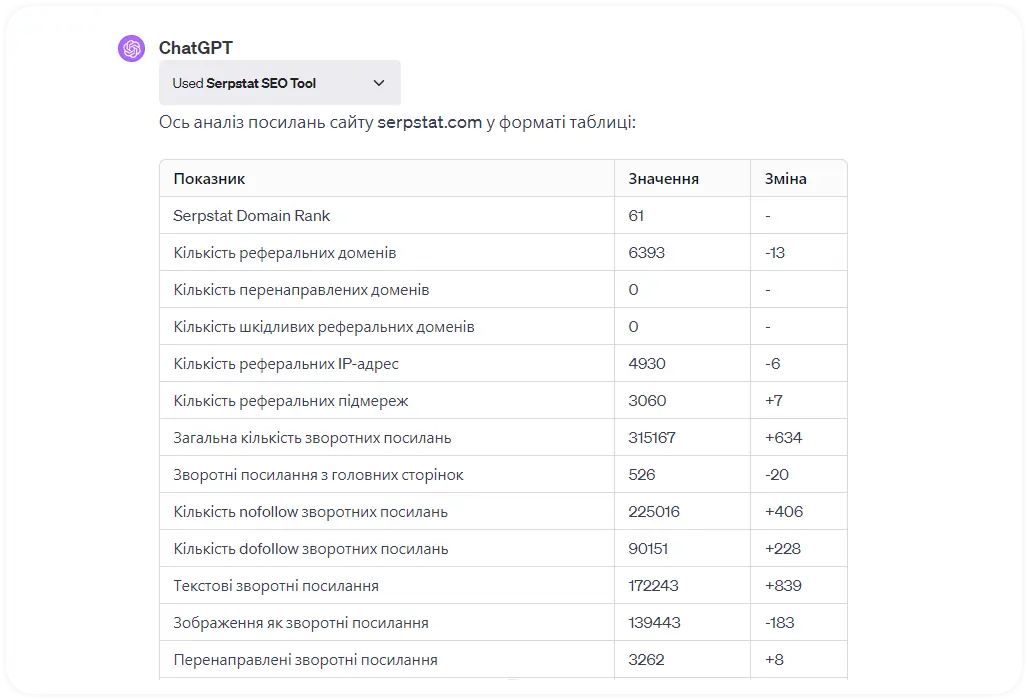
Task: Click value 139443 in the table
Action: (654, 623)
